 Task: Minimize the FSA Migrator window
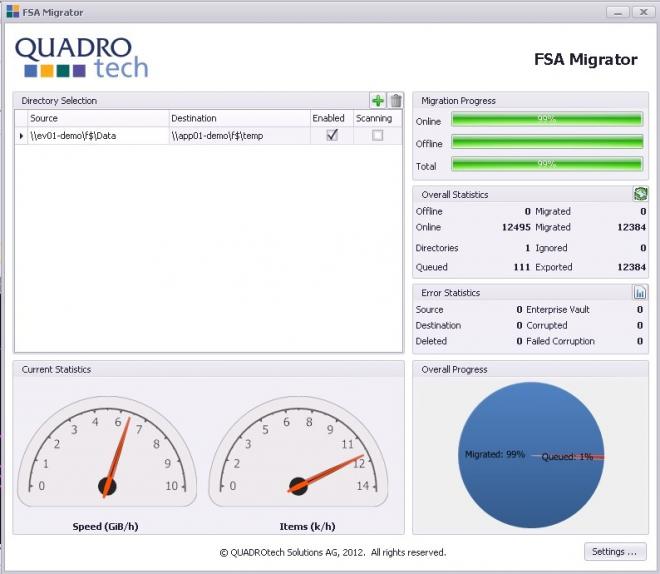tap(618, 12)
